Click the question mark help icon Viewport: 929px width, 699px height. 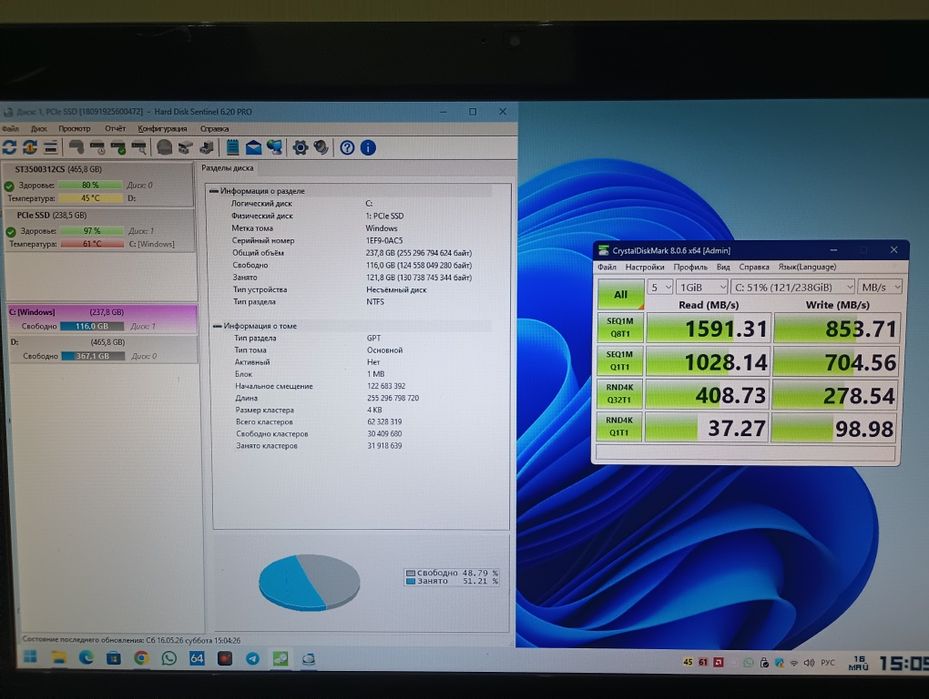[x=347, y=148]
